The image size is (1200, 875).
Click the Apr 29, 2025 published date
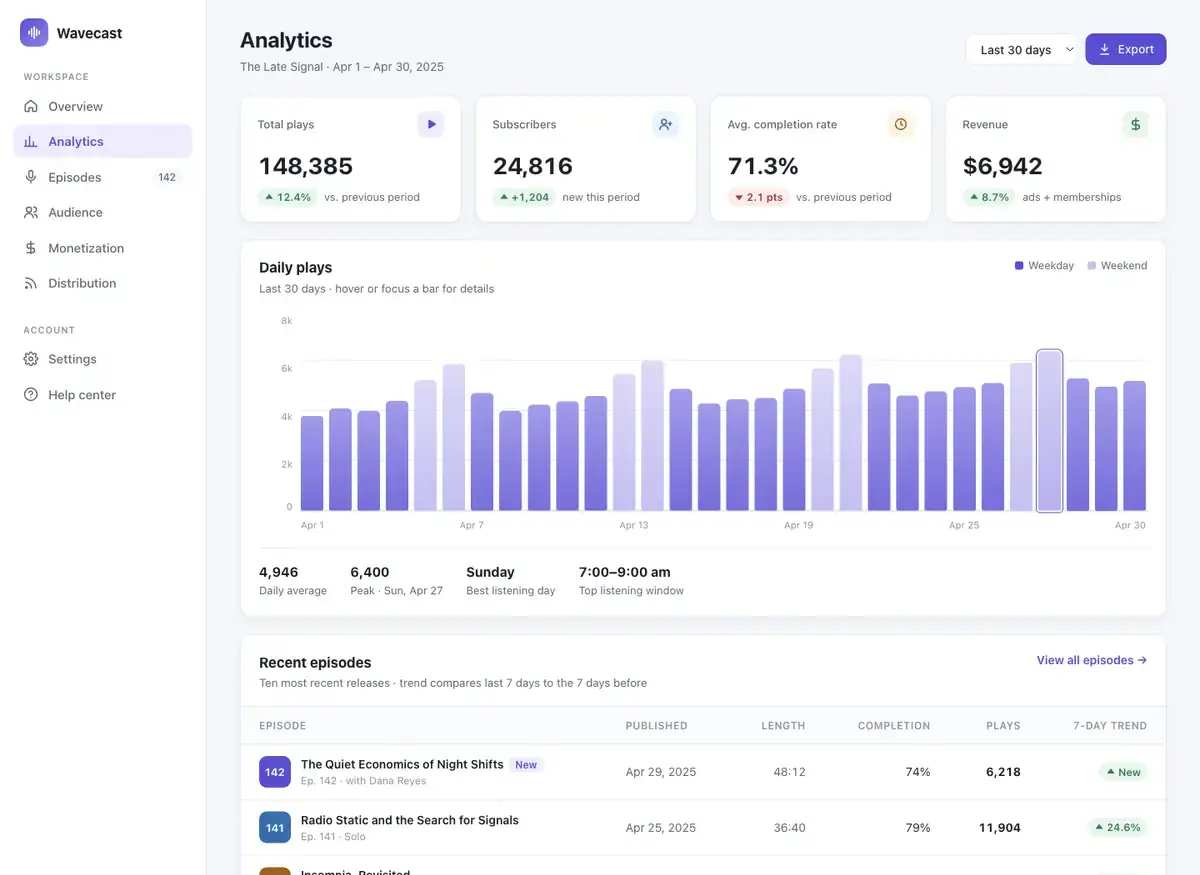[661, 772]
